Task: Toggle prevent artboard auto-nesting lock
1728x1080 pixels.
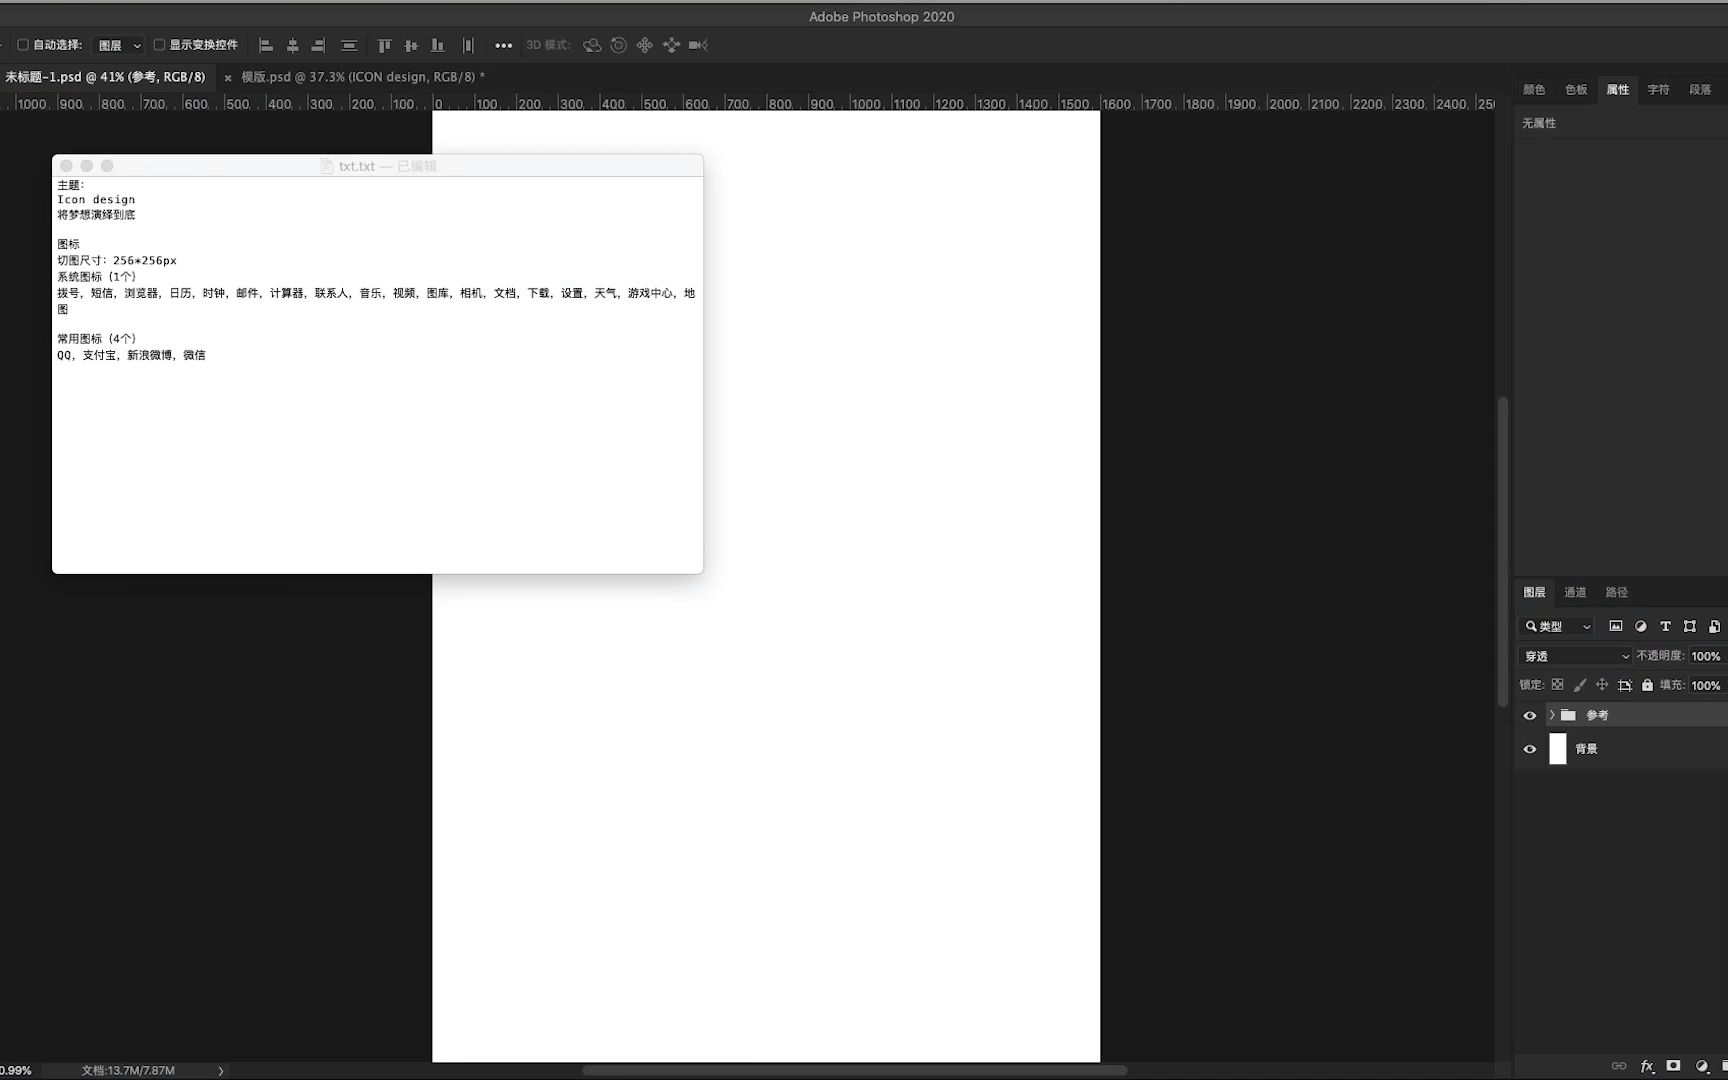Action: (1625, 685)
